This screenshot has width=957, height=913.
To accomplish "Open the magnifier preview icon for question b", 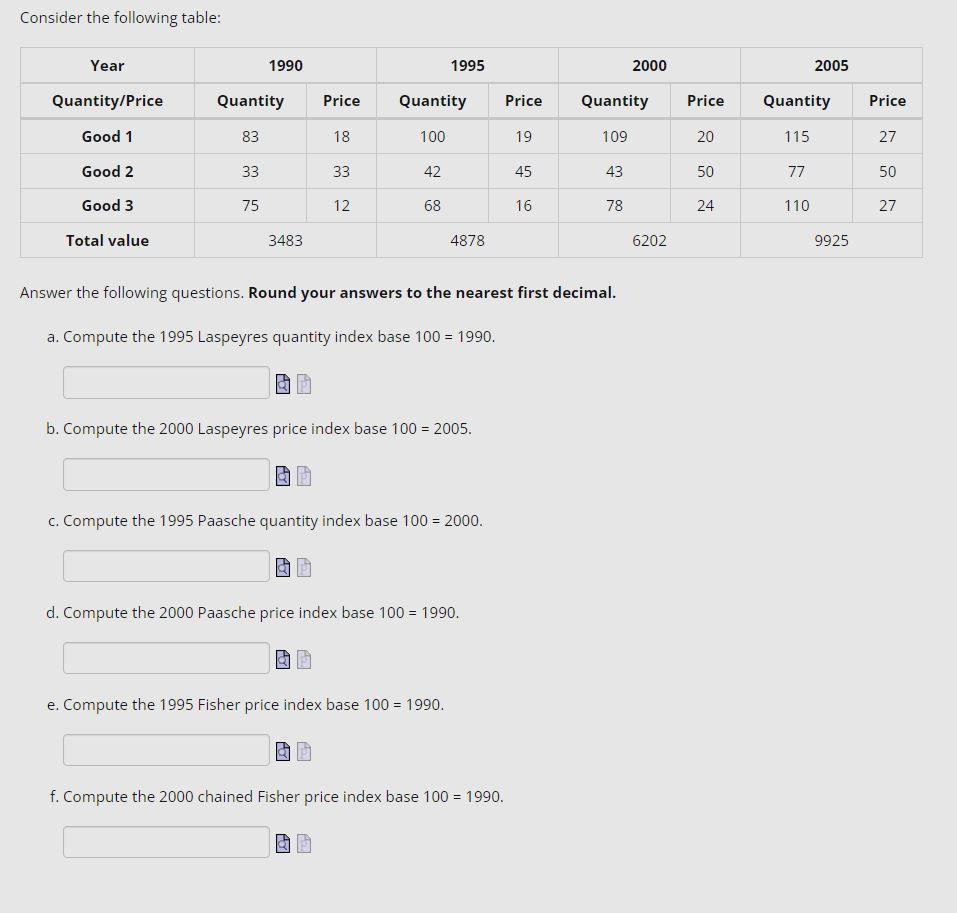I will tap(281, 474).
